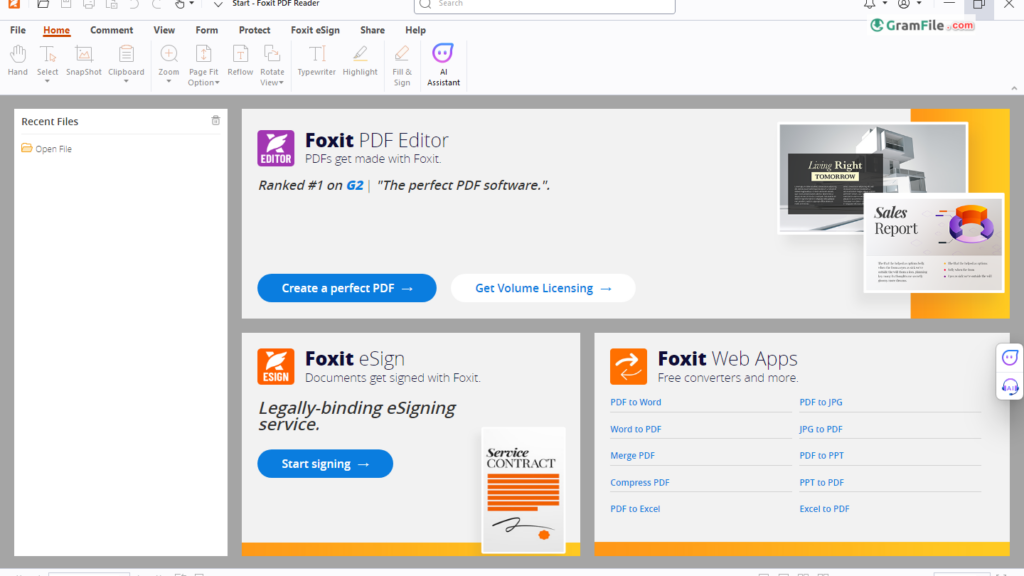Image resolution: width=1024 pixels, height=576 pixels.
Task: Open the Clipboard tool
Action: coord(126,61)
